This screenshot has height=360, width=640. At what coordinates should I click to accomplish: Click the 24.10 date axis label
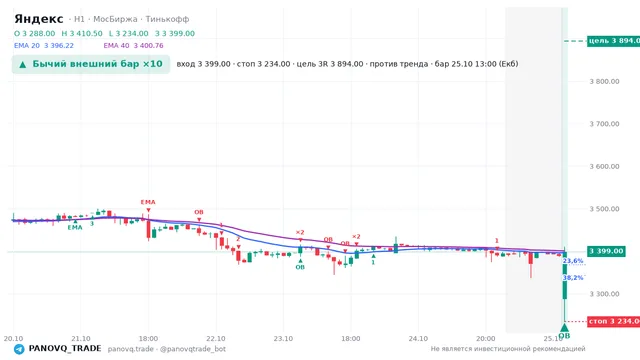coord(418,338)
